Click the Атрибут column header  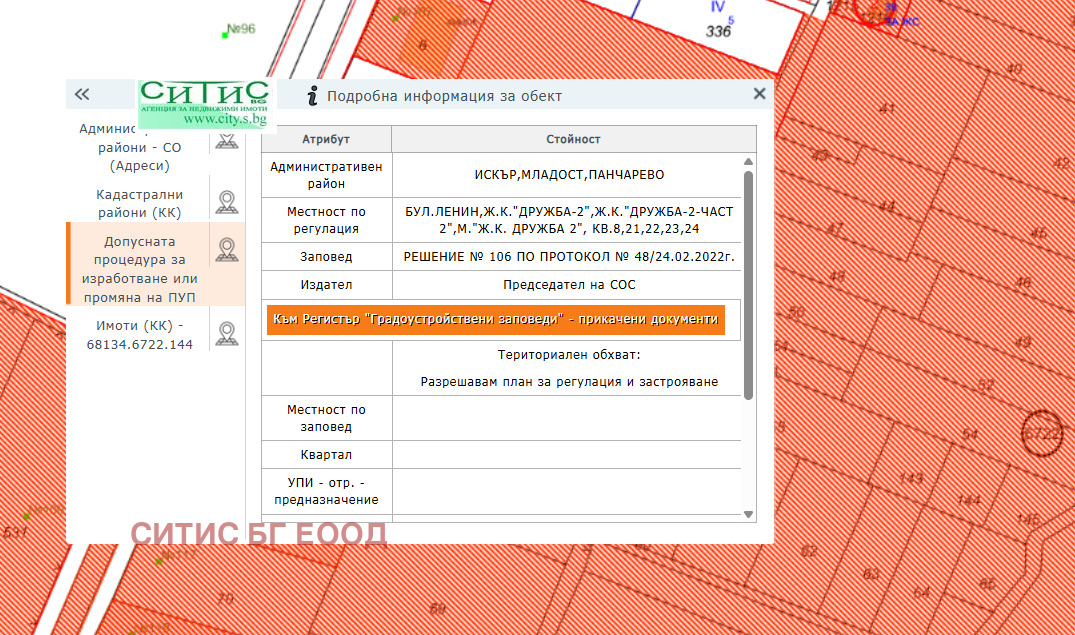click(326, 139)
